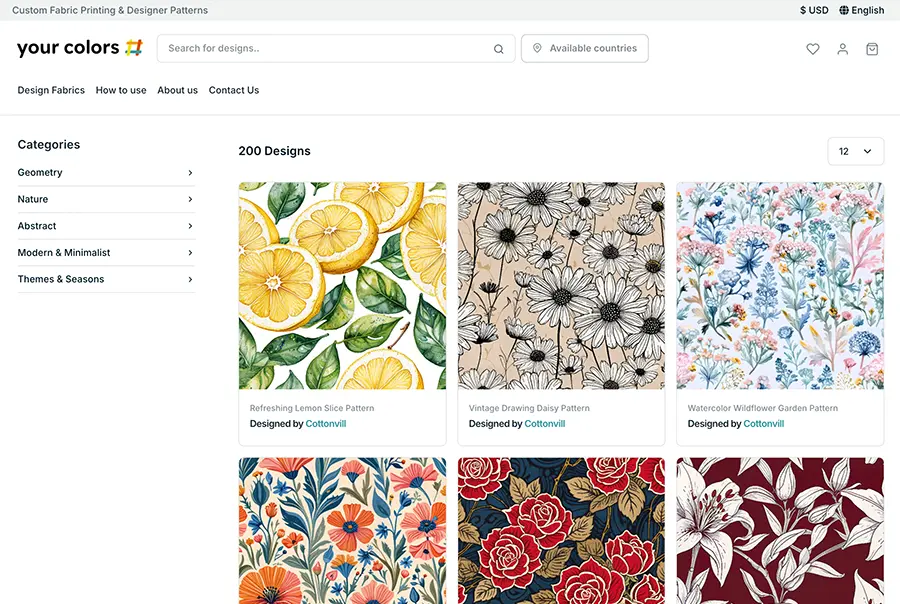
Task: Open the wishlist heart icon
Action: pos(812,49)
